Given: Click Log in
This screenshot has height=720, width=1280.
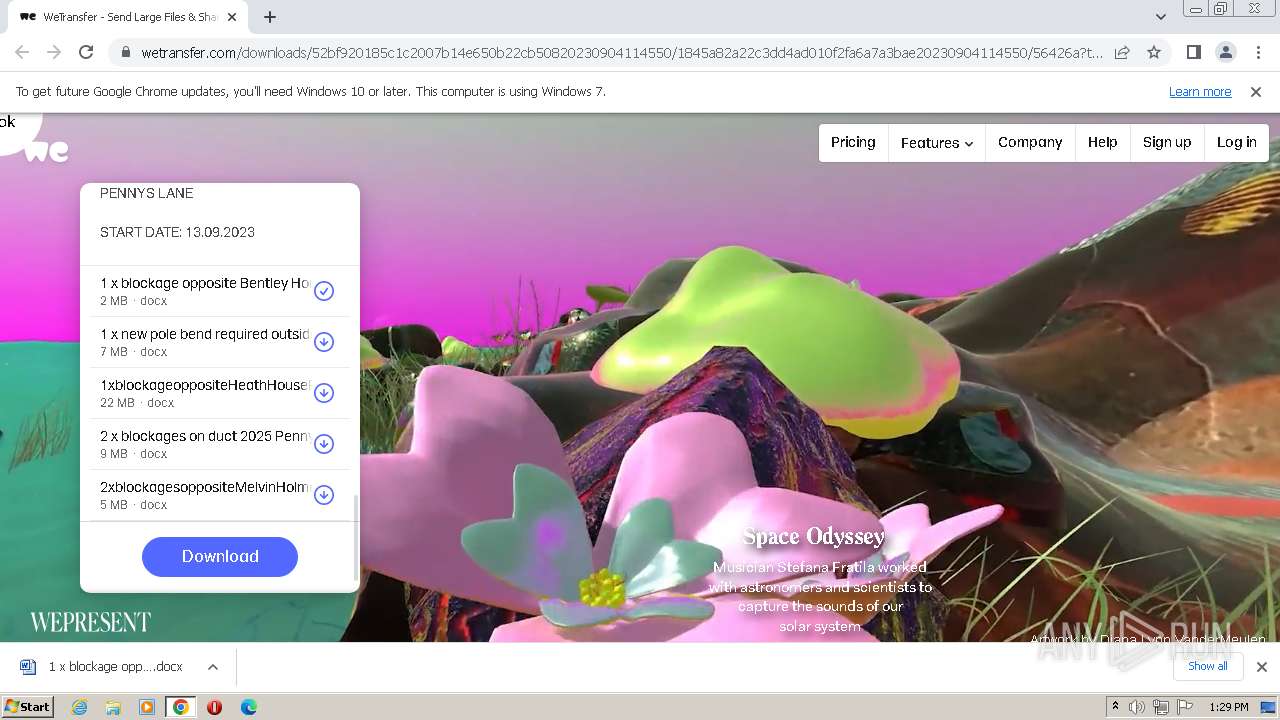Looking at the screenshot, I should (1237, 143).
